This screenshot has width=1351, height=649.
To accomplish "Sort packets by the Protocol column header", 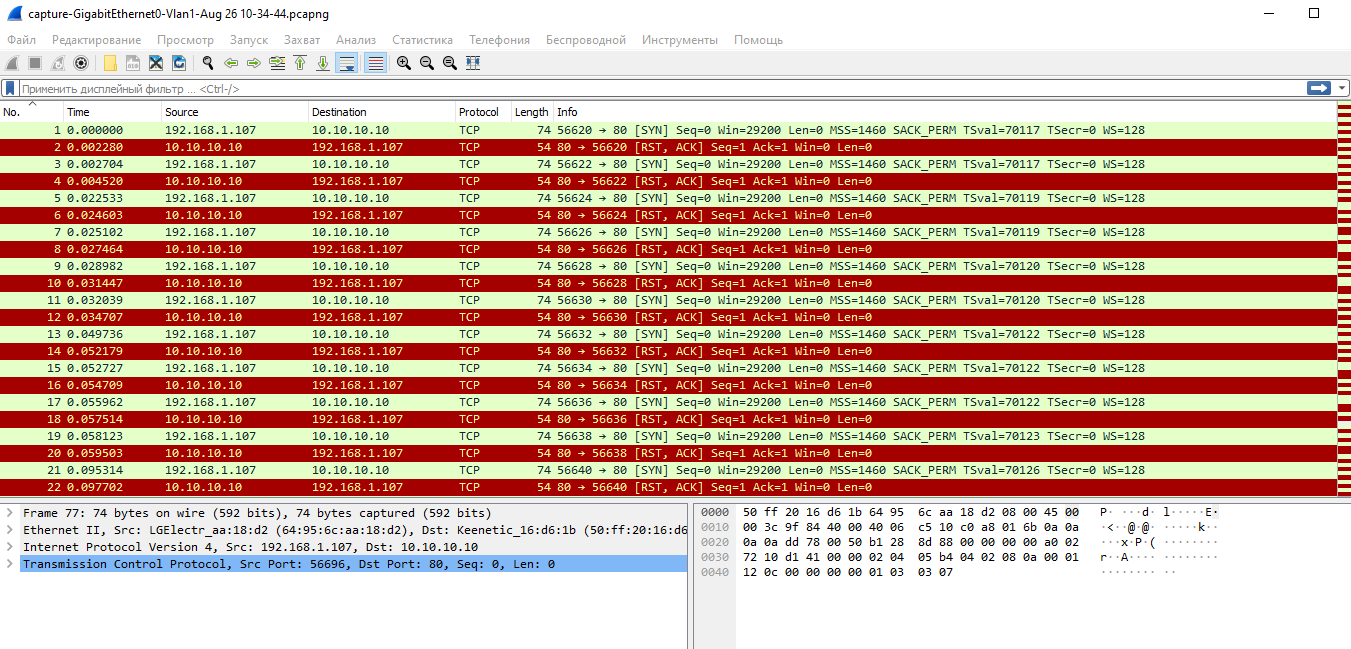I will point(479,112).
